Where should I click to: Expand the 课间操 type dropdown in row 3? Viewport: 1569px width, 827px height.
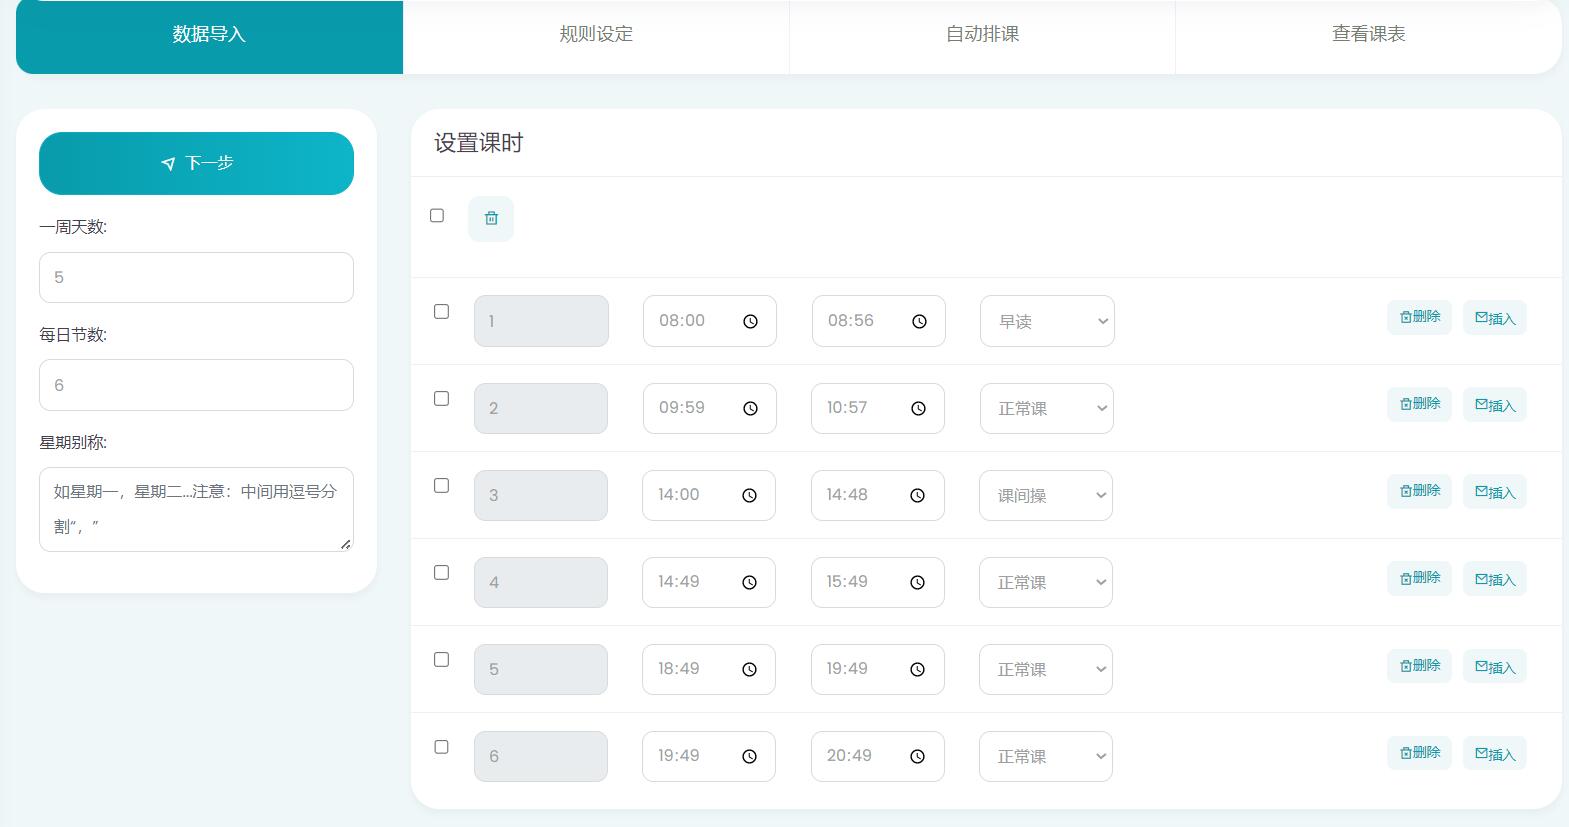tap(1046, 495)
